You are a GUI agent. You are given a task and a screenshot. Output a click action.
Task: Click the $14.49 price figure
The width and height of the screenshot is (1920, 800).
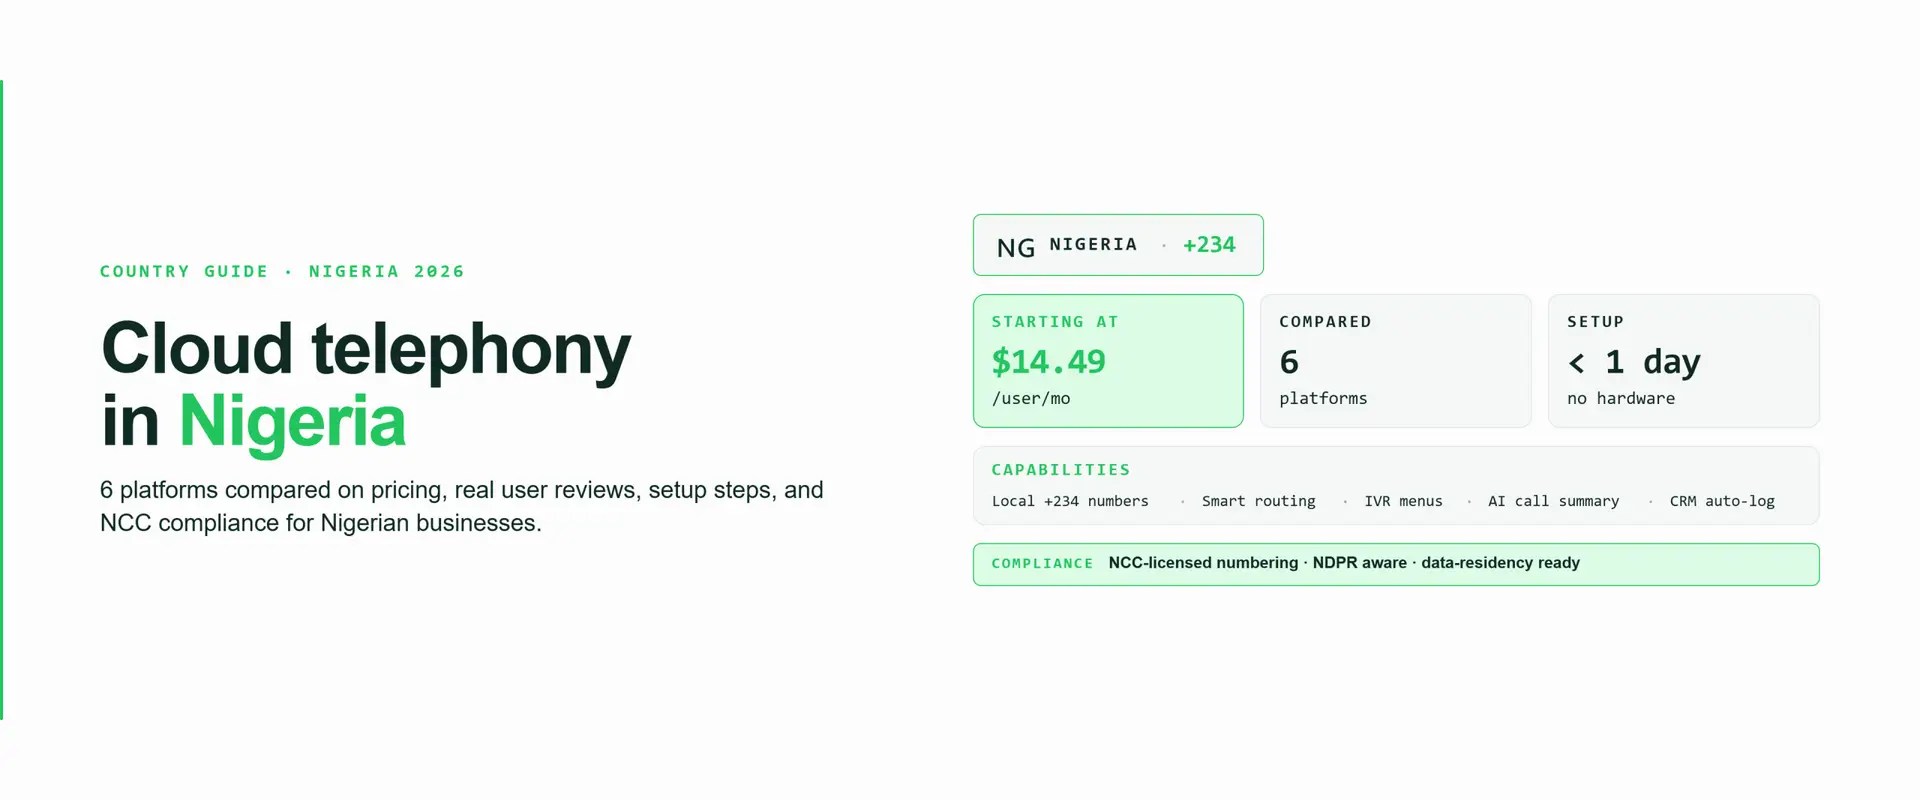[1048, 361]
